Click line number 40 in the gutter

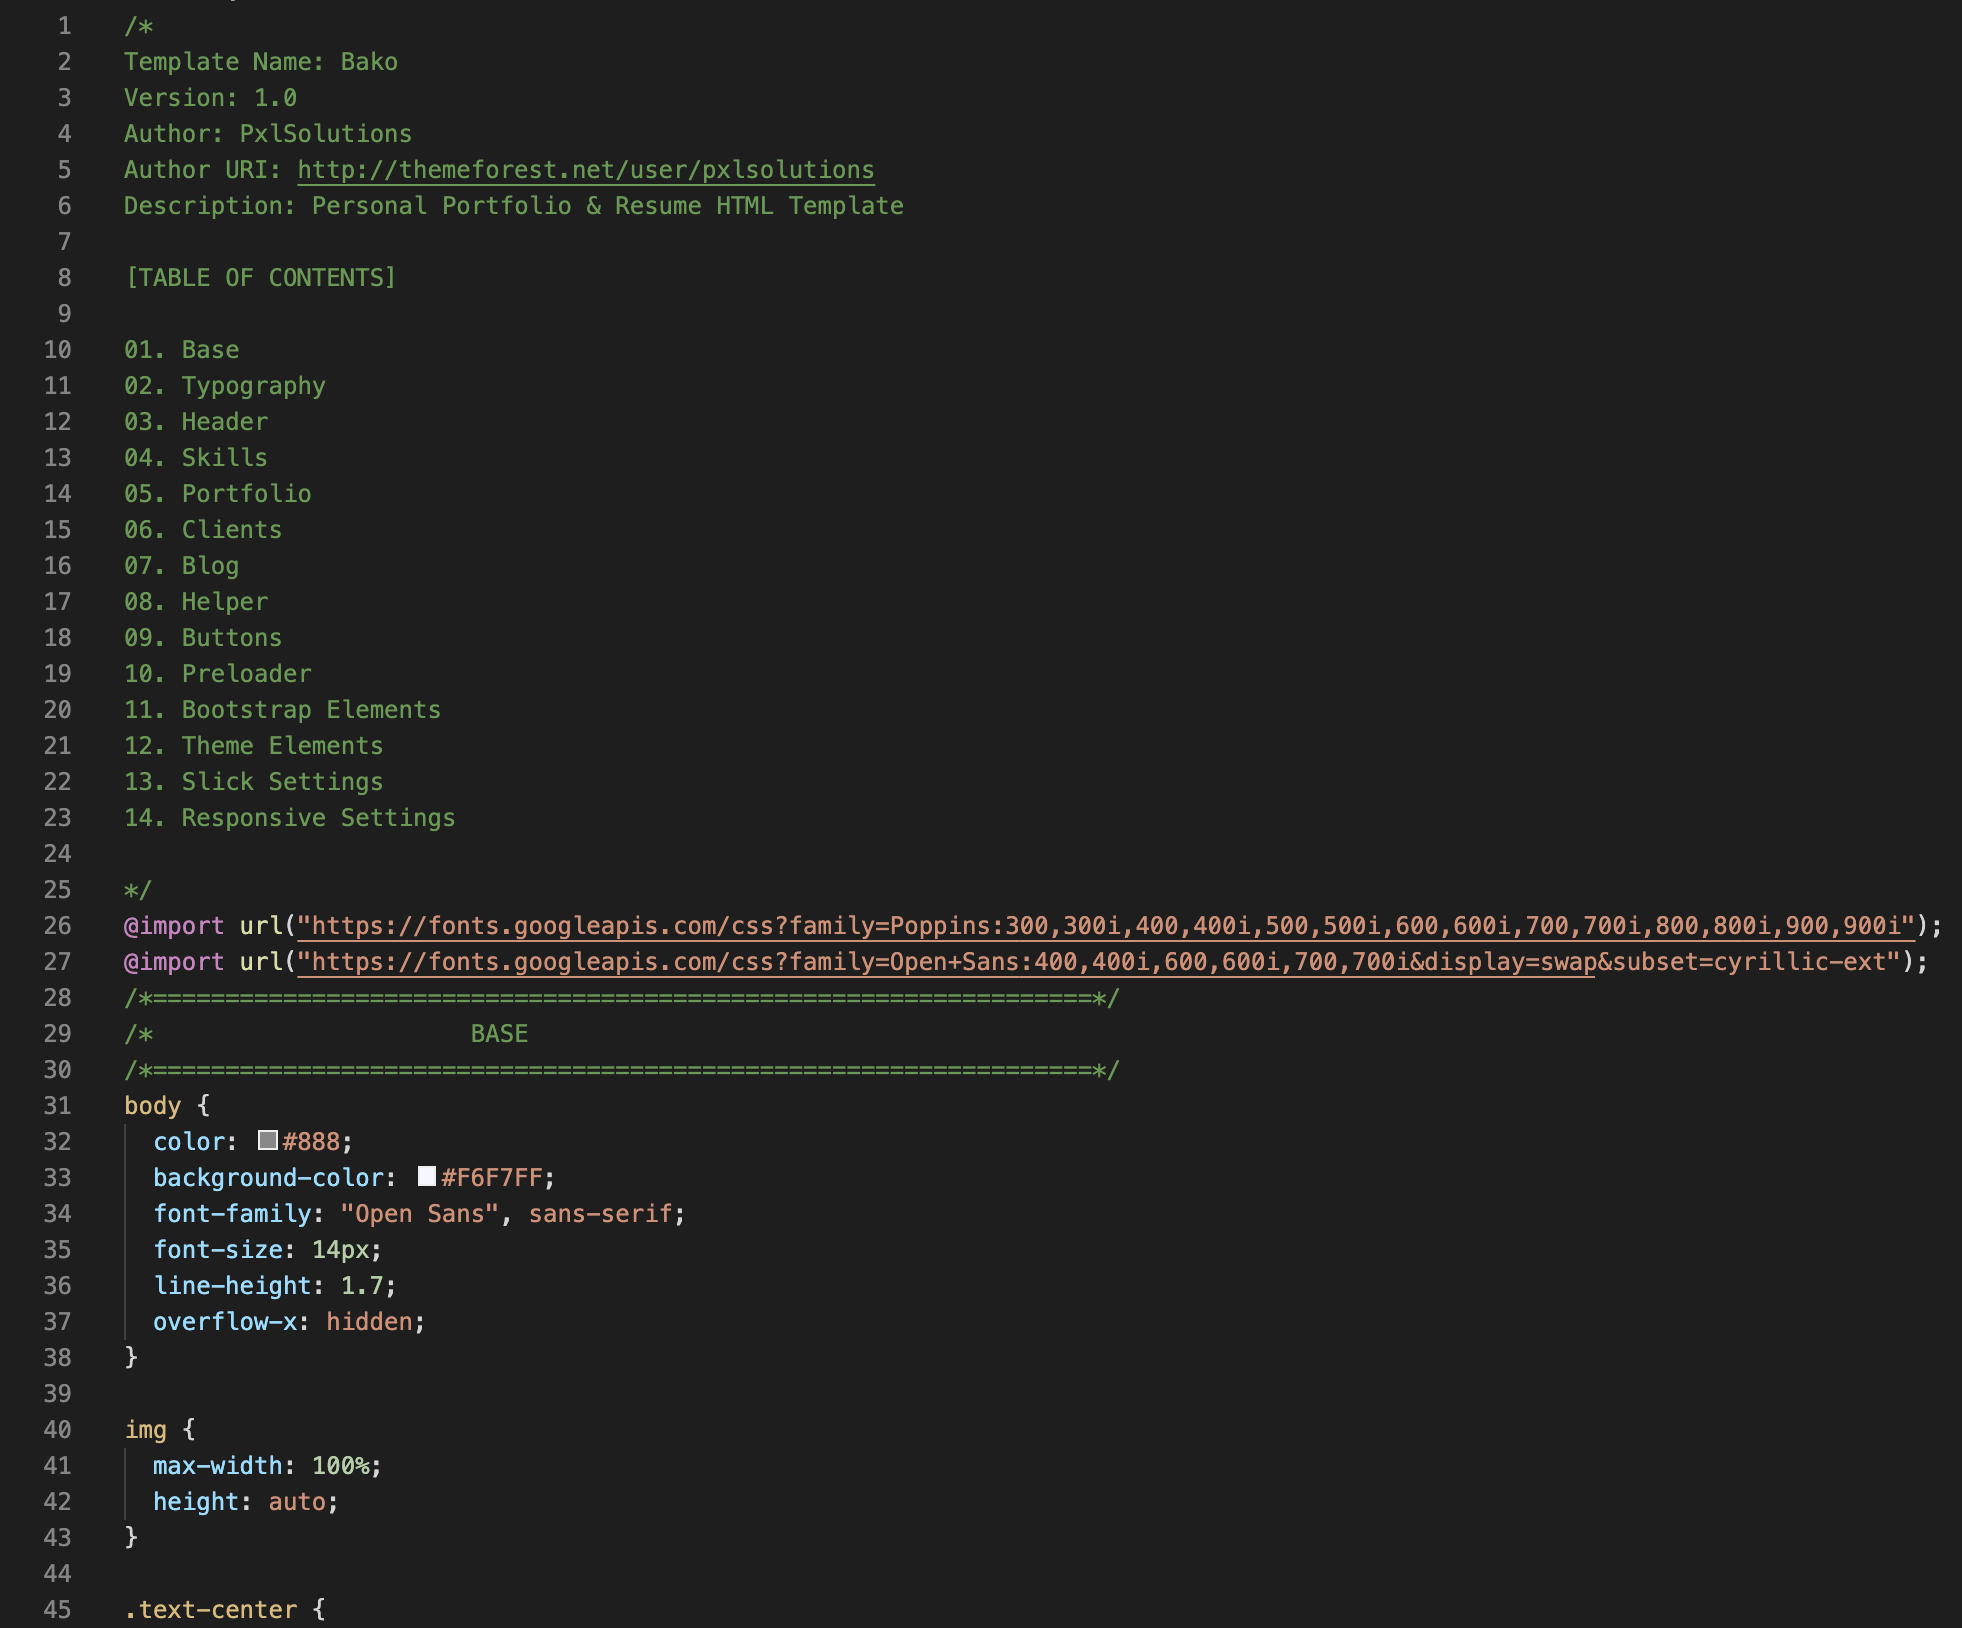[57, 1430]
